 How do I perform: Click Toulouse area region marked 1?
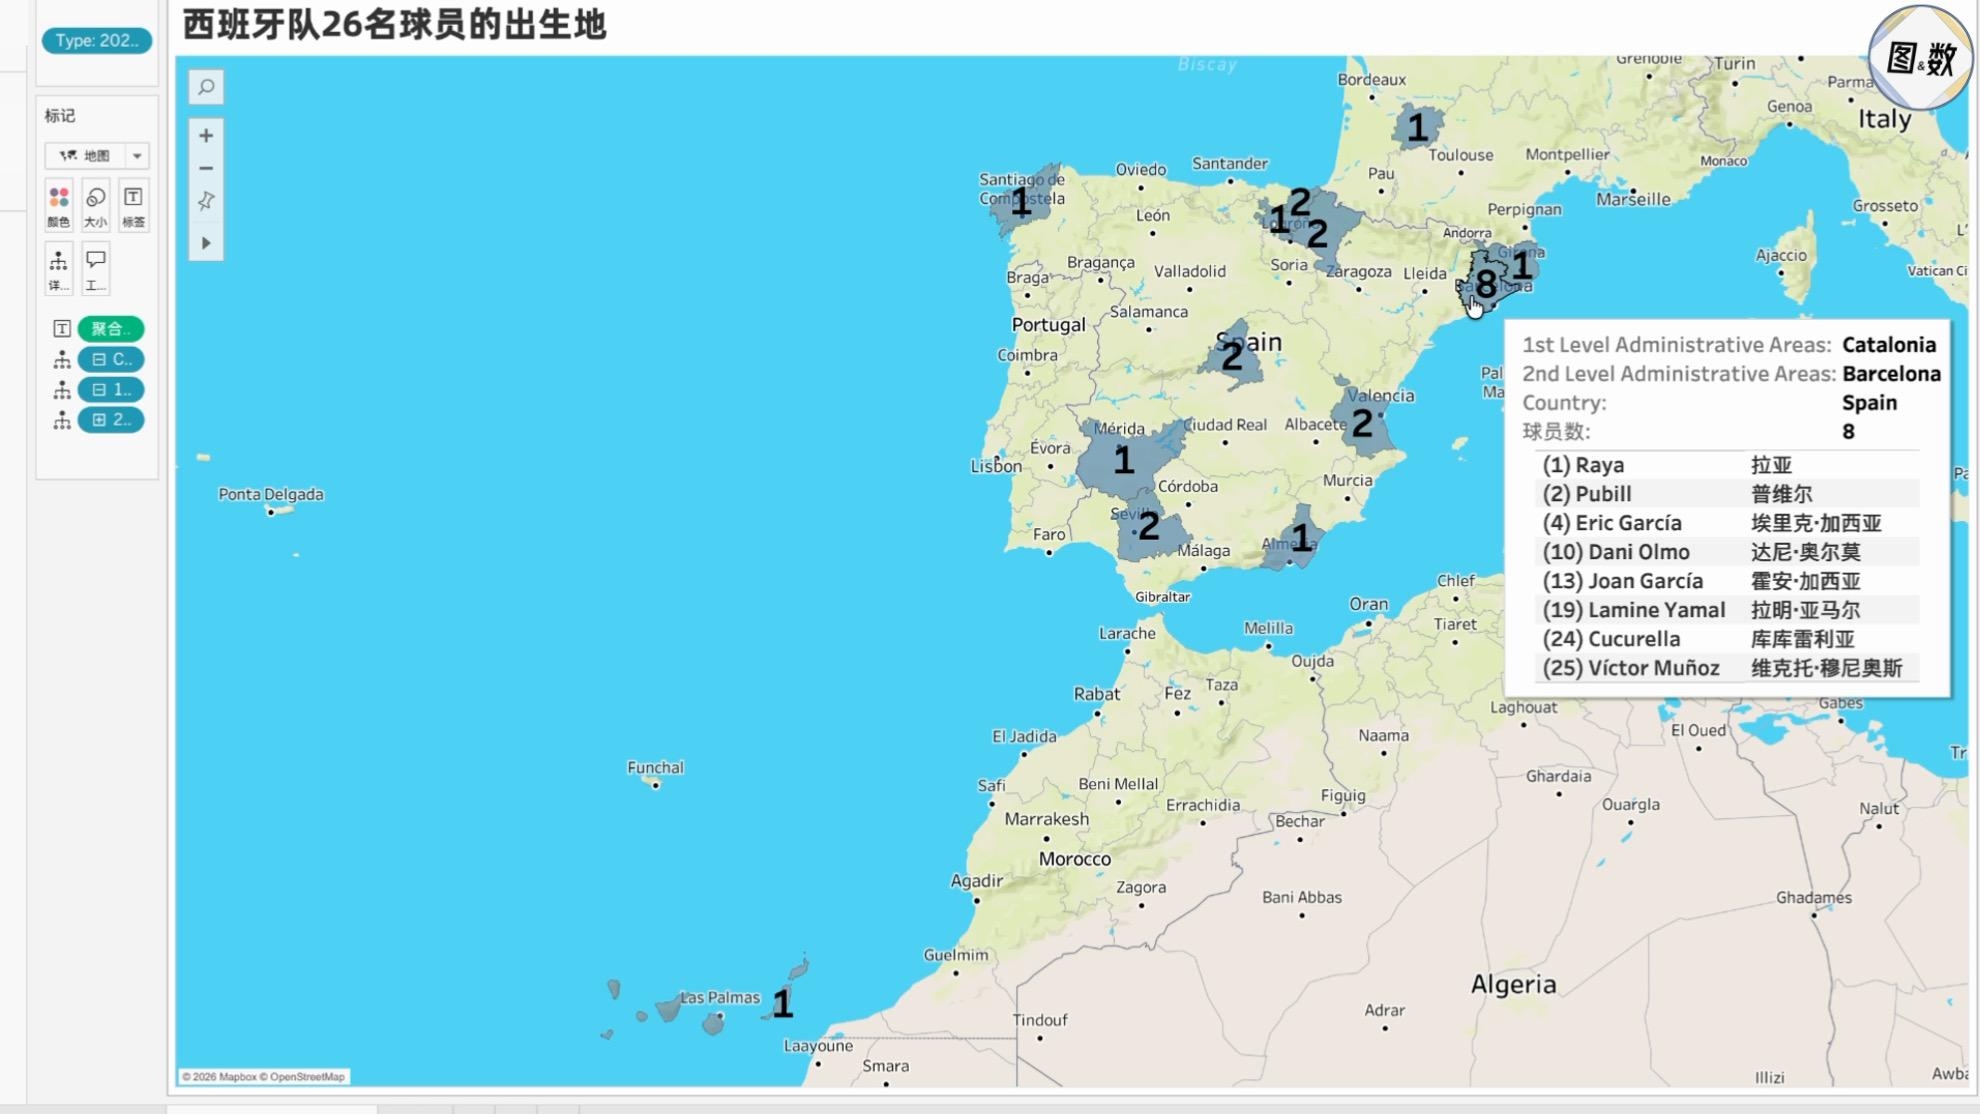click(x=1417, y=128)
